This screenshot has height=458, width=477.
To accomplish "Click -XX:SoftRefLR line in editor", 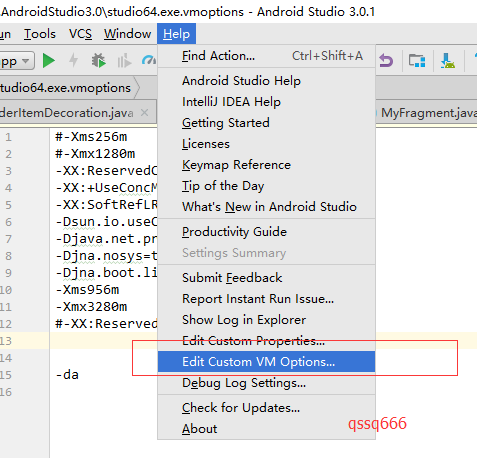I will click(x=106, y=205).
